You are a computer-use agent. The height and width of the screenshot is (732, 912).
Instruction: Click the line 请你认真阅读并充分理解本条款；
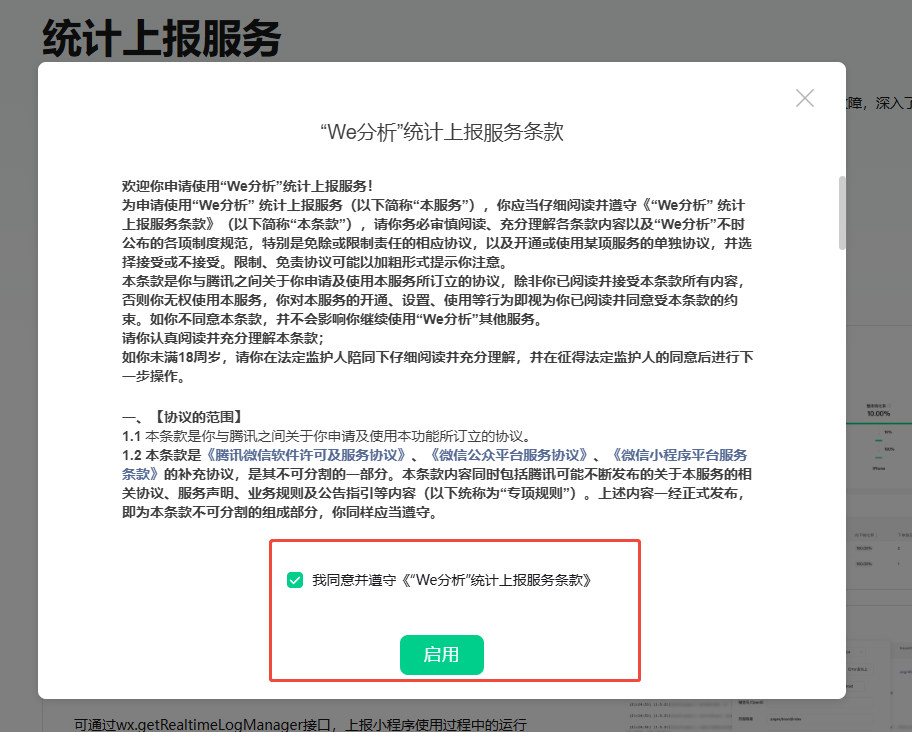point(223,338)
